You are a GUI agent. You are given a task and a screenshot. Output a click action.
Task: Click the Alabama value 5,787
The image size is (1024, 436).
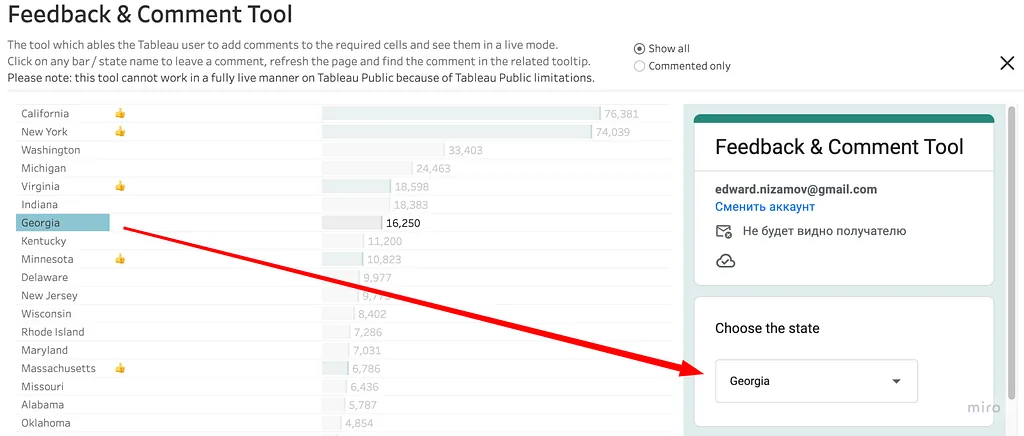pyautogui.click(x=362, y=405)
